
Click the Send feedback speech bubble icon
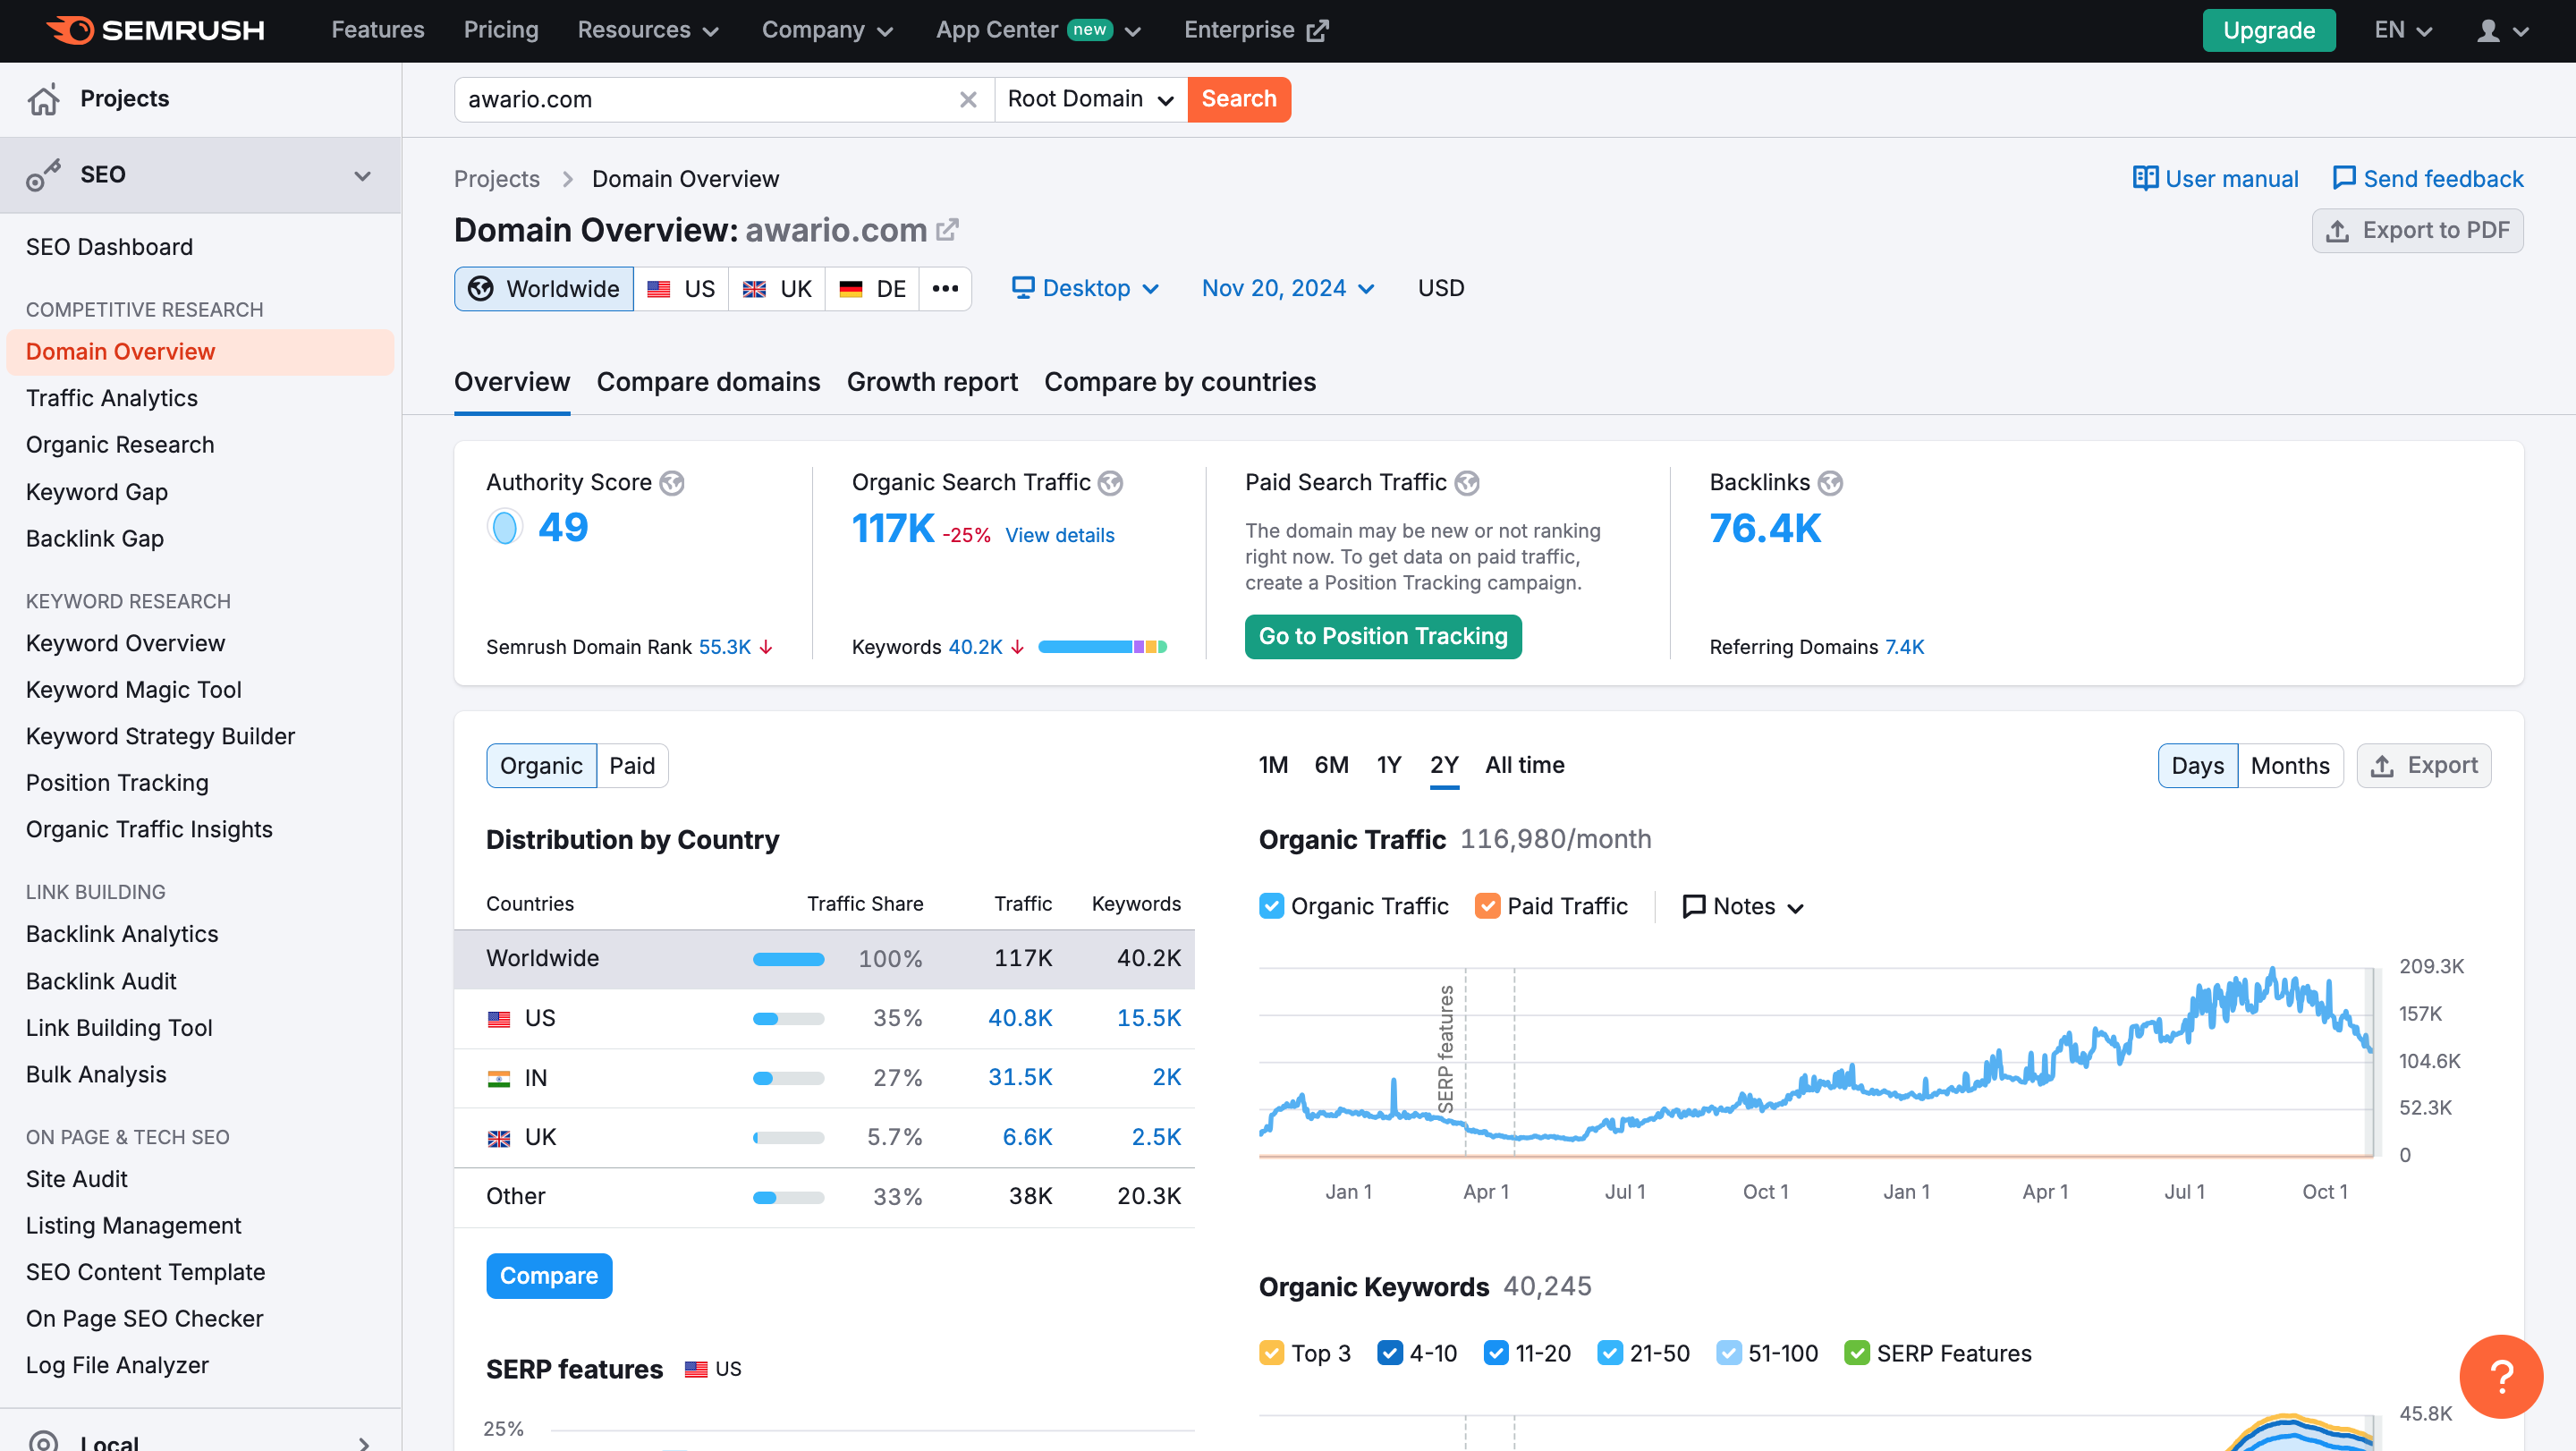[x=2343, y=178]
